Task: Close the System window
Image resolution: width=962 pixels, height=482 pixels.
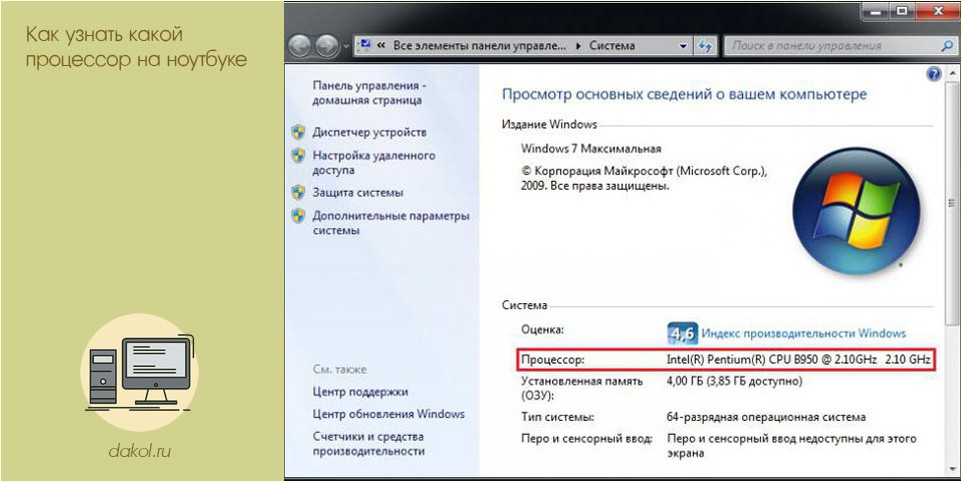Action: tap(939, 10)
